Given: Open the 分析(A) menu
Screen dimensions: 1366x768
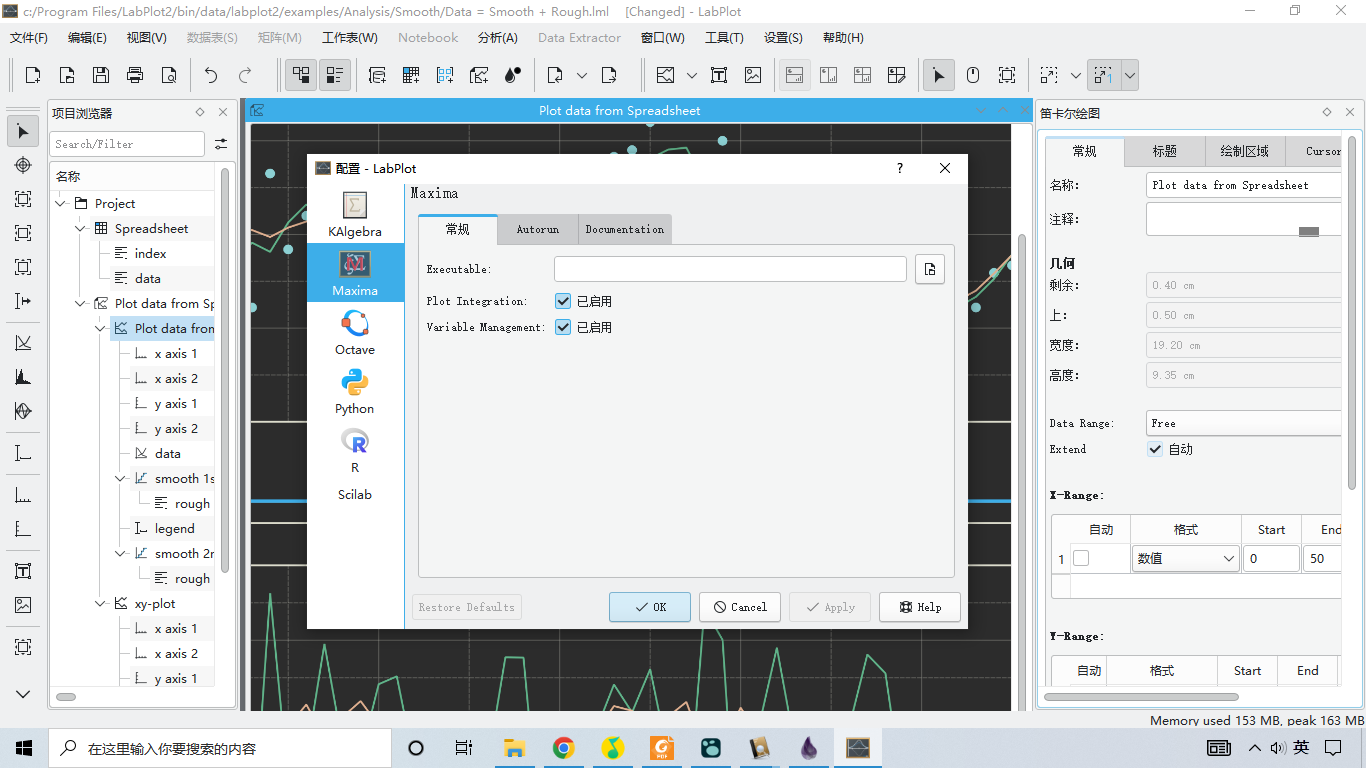Looking at the screenshot, I should coord(497,38).
